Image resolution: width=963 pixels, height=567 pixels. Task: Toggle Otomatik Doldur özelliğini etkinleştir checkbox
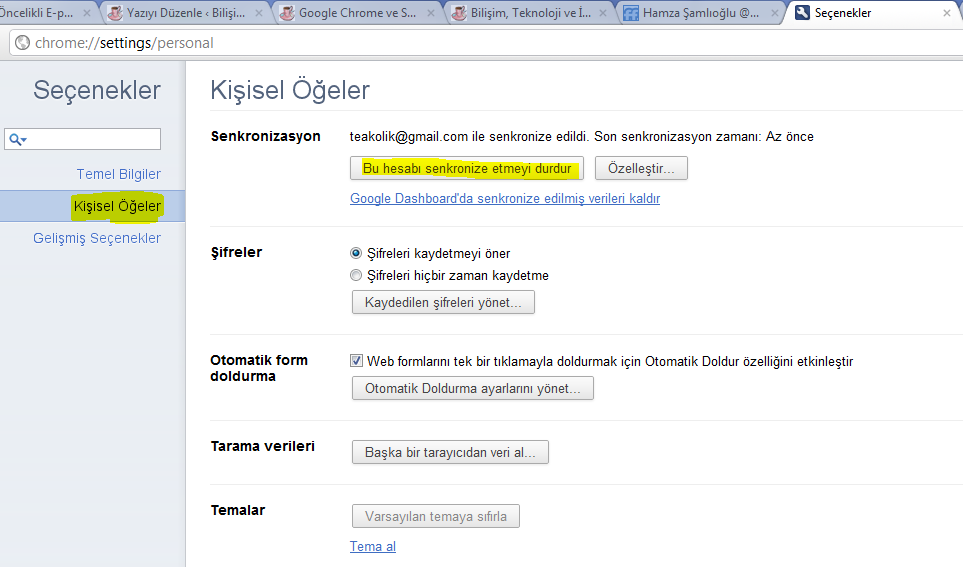coord(356,361)
